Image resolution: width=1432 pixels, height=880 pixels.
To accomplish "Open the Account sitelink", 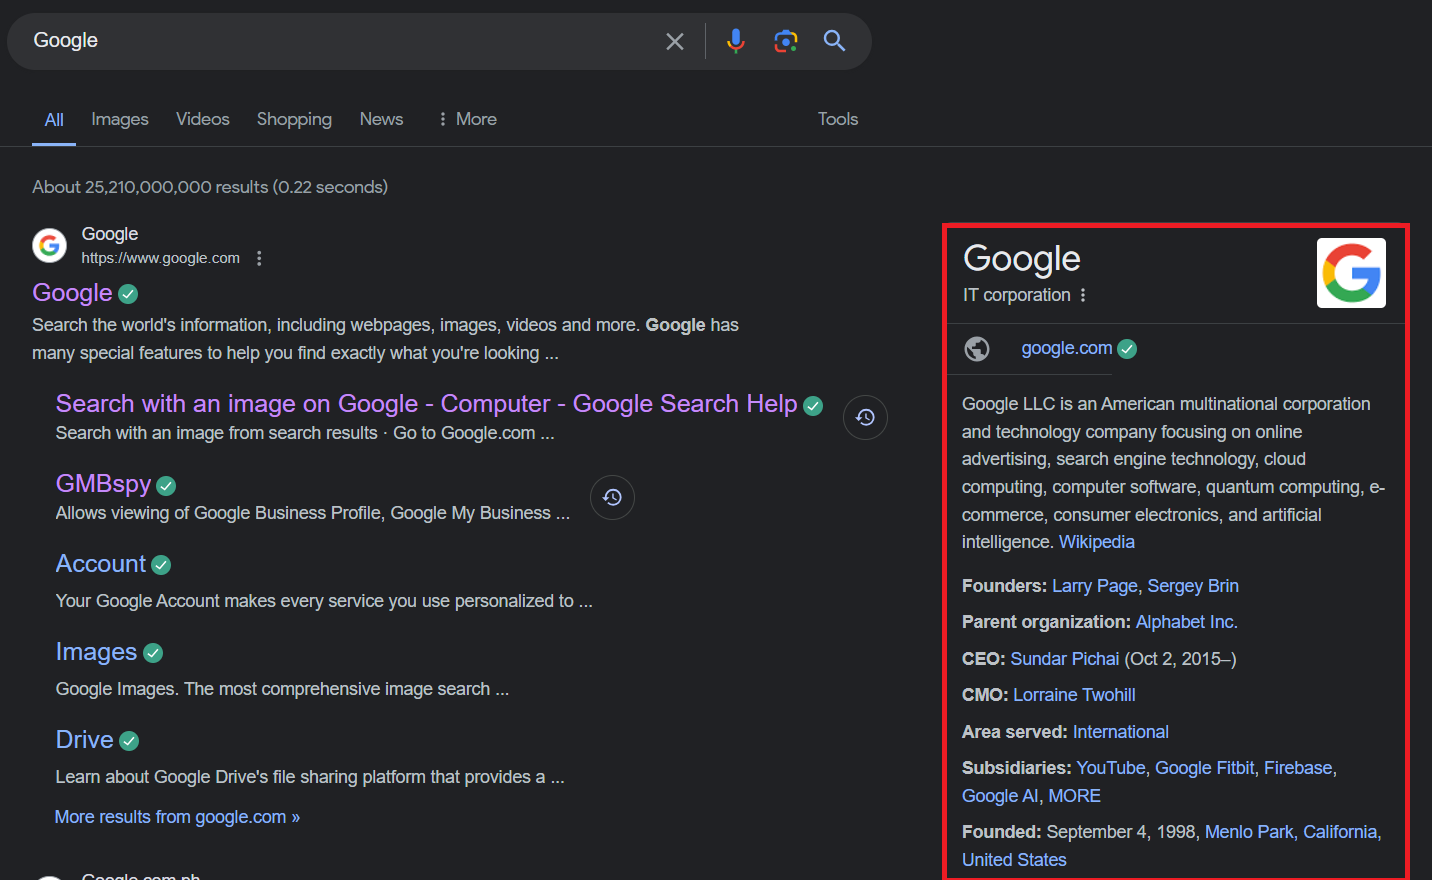I will 101,564.
